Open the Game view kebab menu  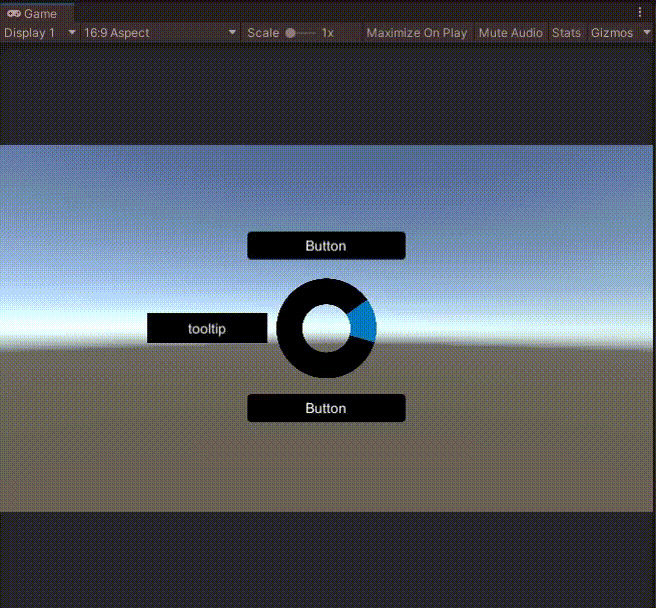[x=640, y=12]
